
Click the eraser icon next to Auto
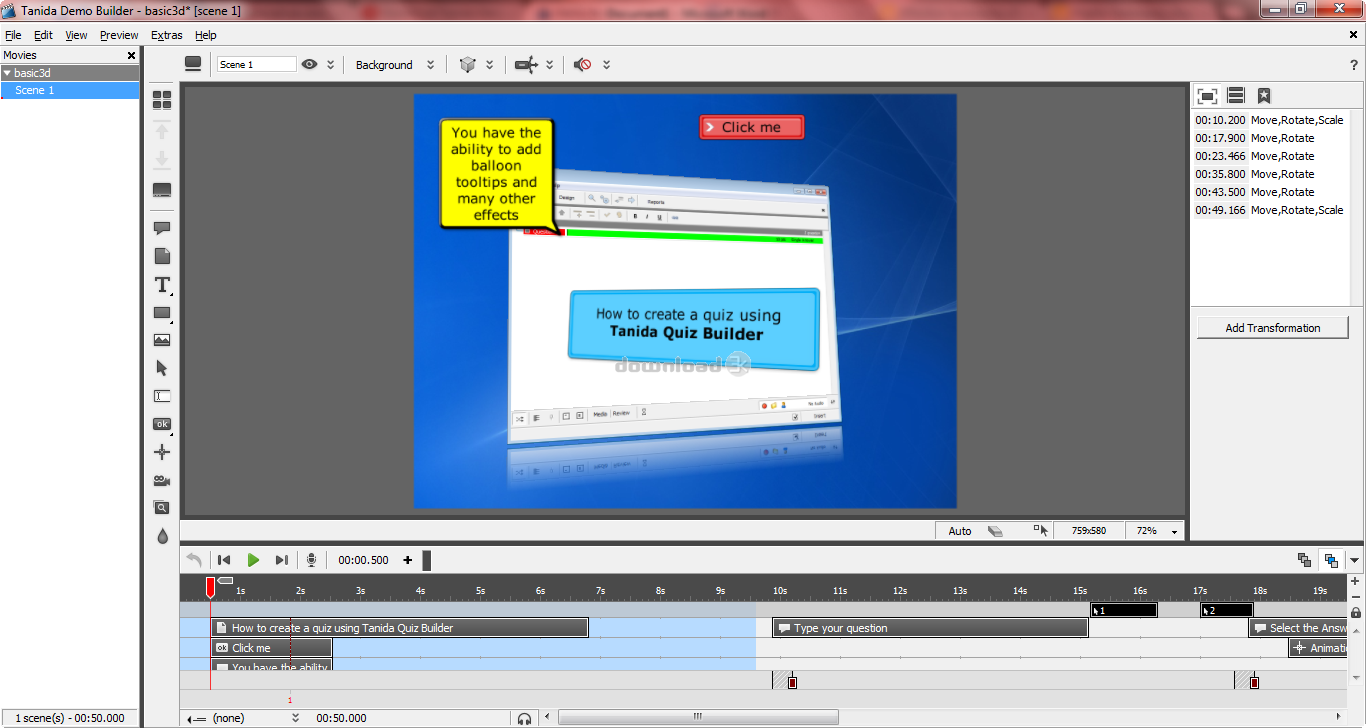coord(995,531)
